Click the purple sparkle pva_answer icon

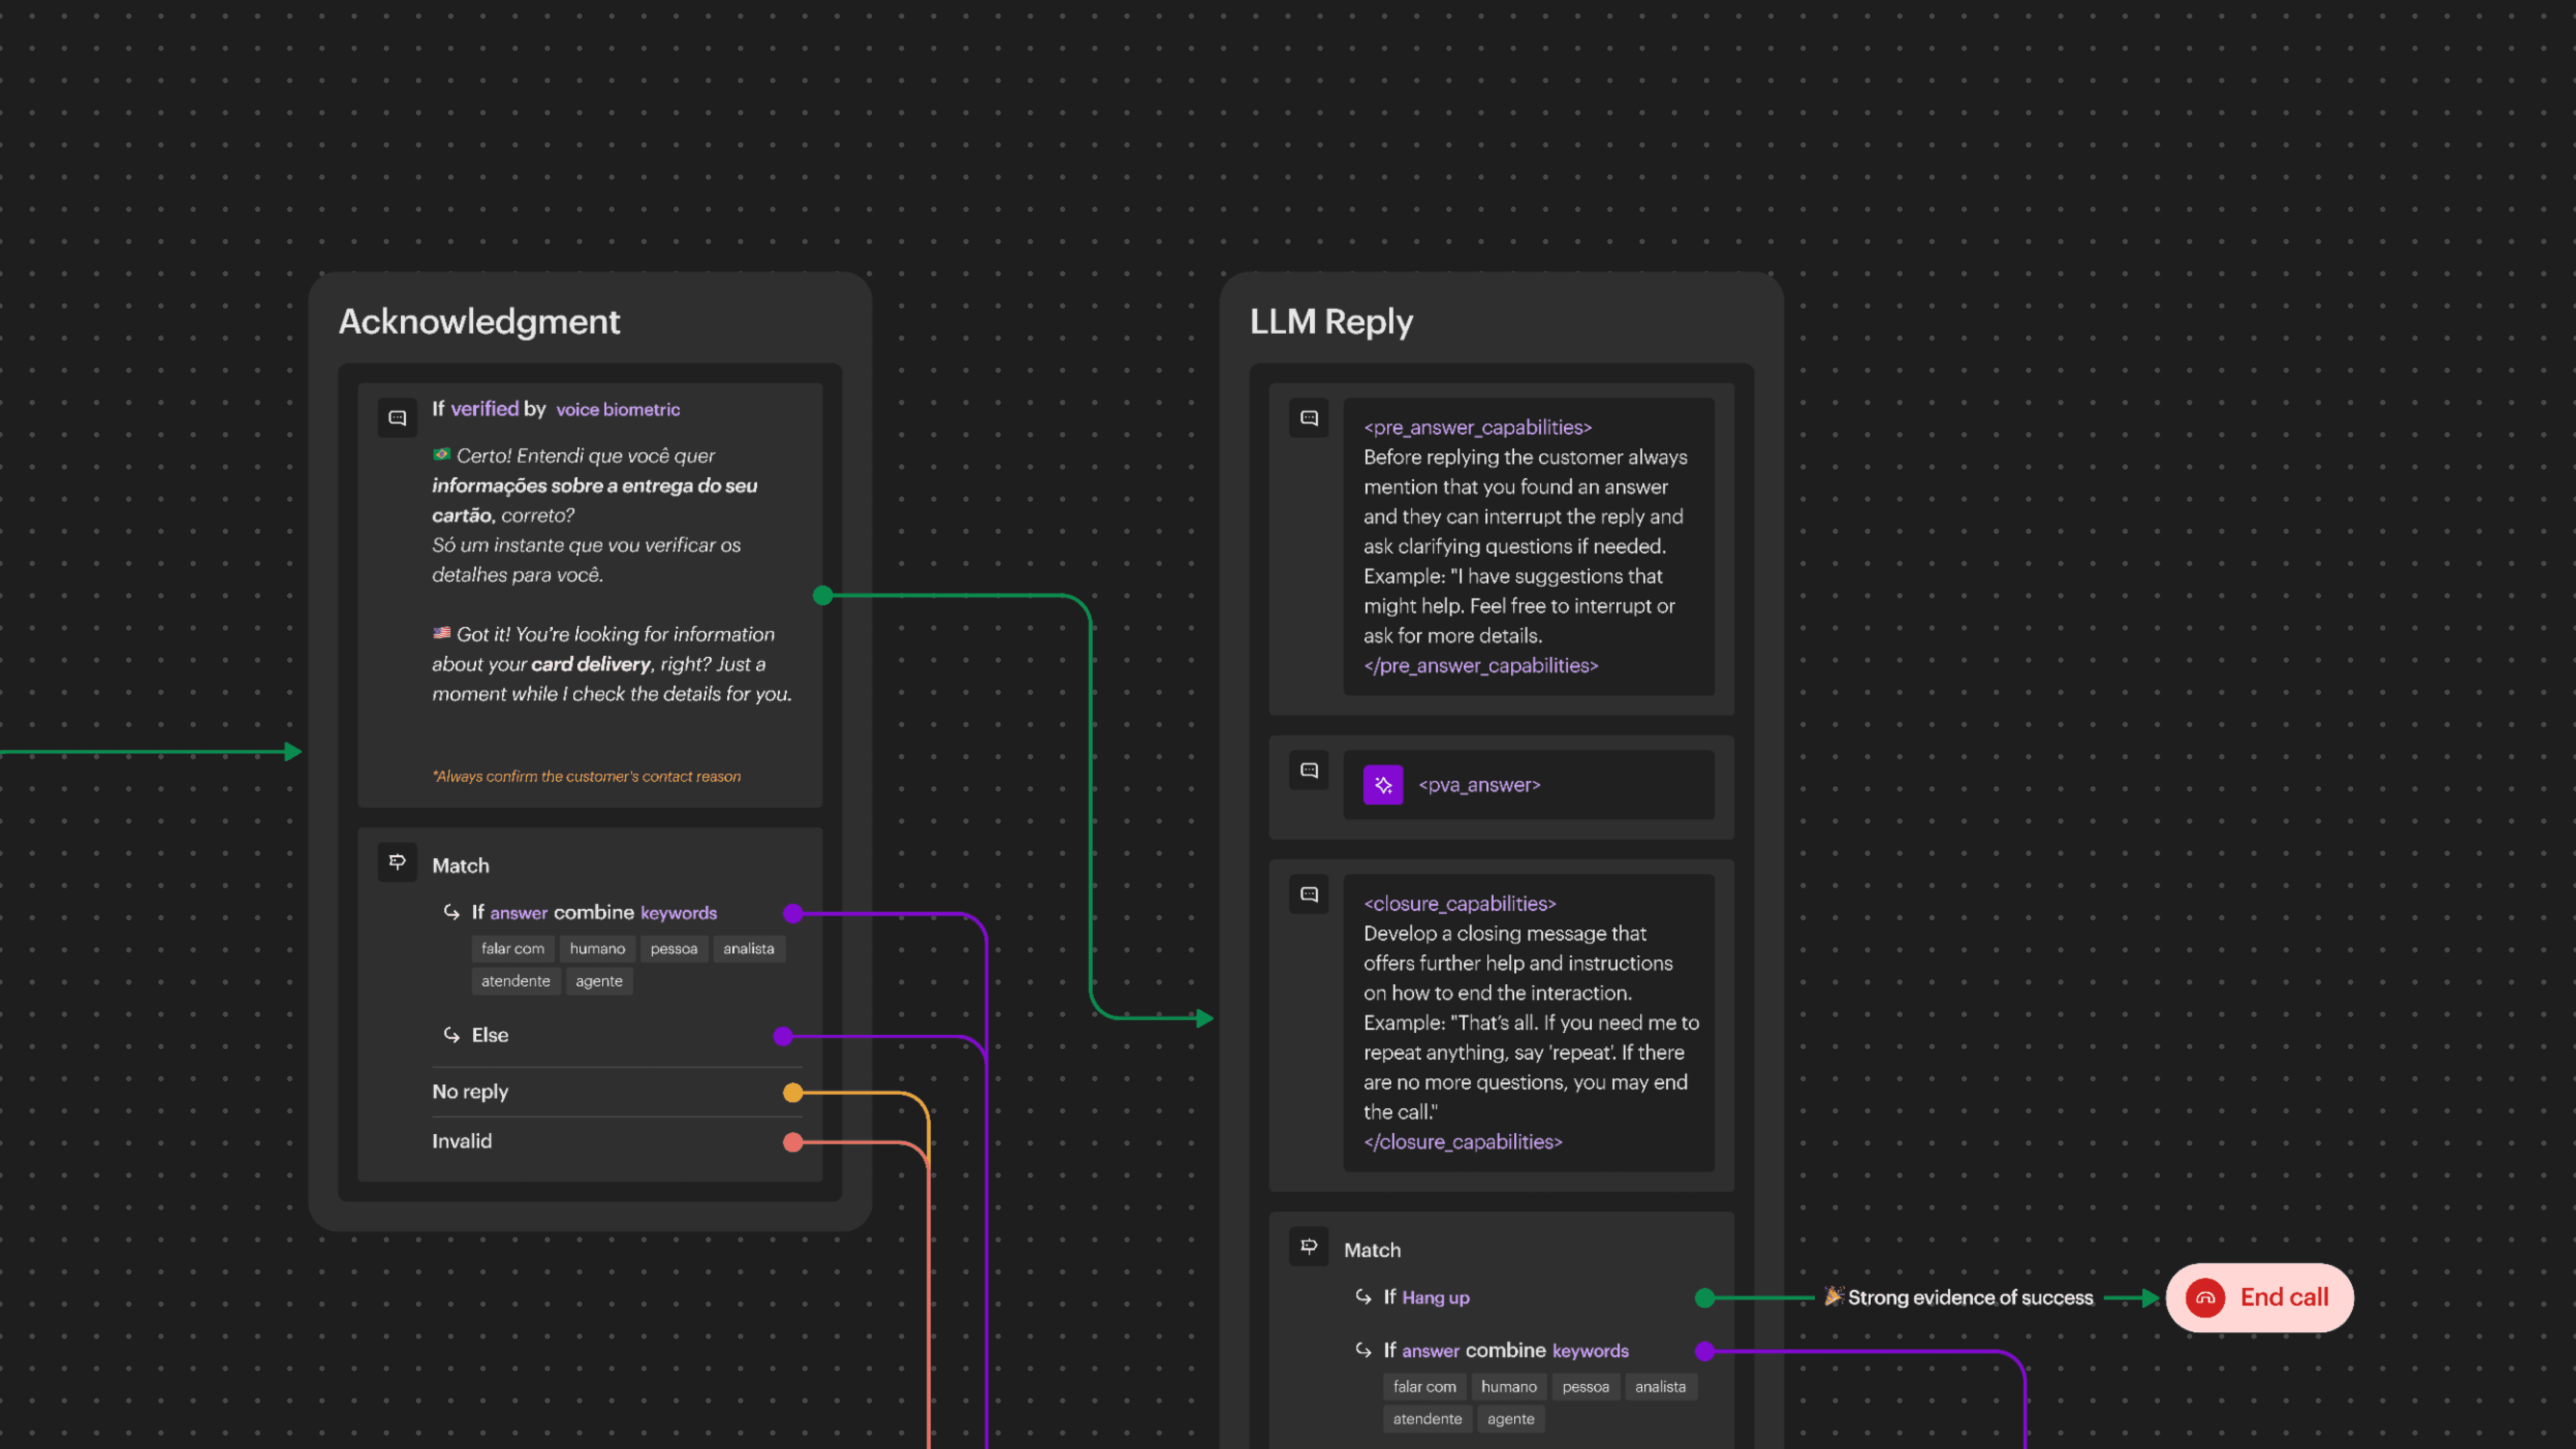click(x=1382, y=785)
